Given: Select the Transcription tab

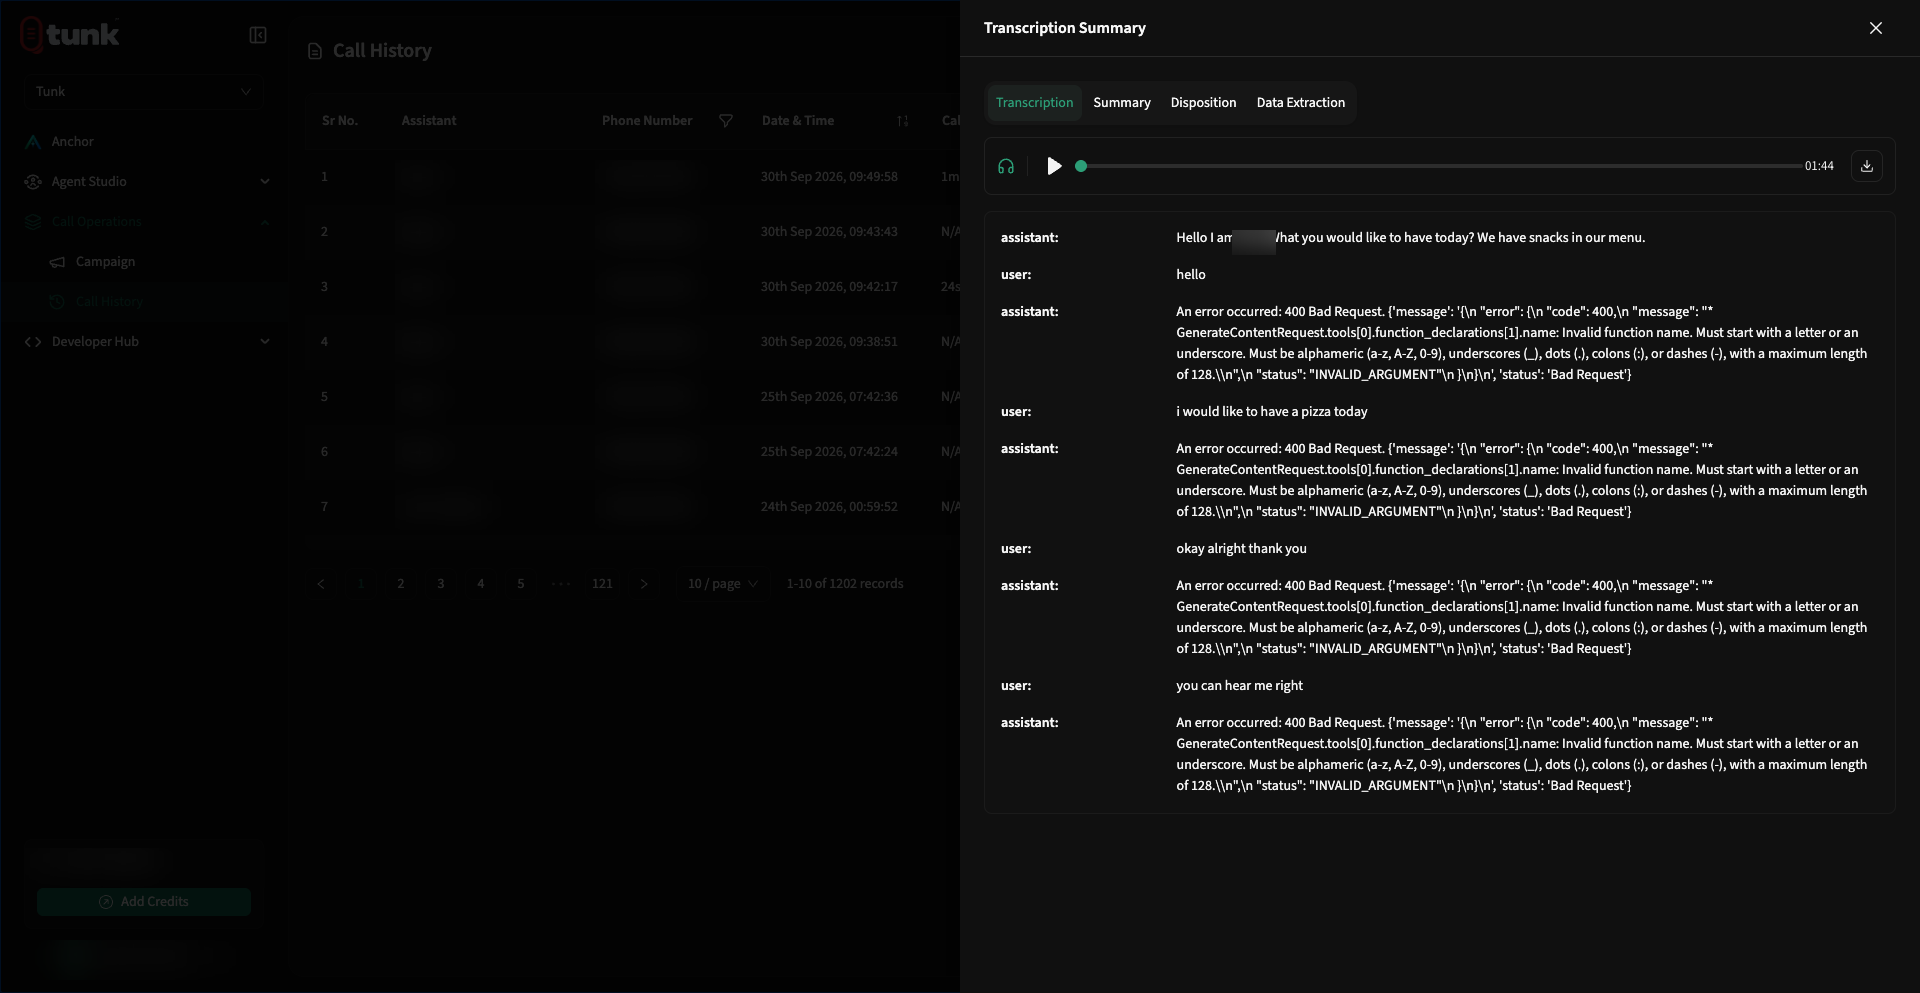Looking at the screenshot, I should point(1034,103).
